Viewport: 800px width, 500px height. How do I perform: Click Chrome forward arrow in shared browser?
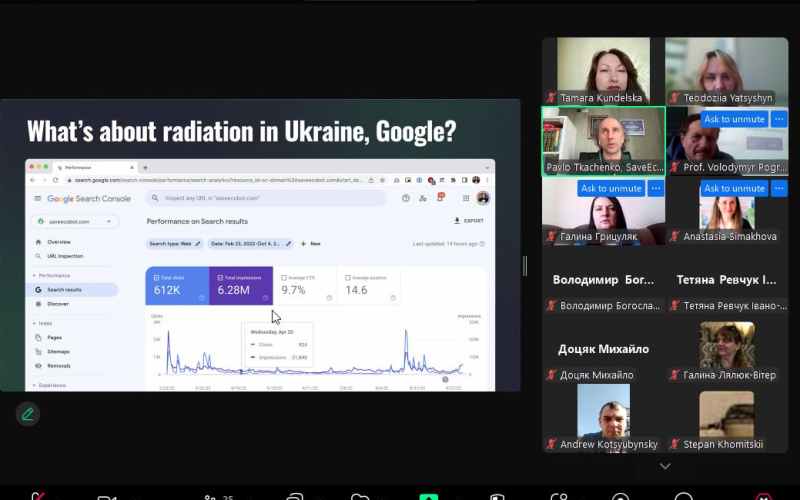(44, 180)
